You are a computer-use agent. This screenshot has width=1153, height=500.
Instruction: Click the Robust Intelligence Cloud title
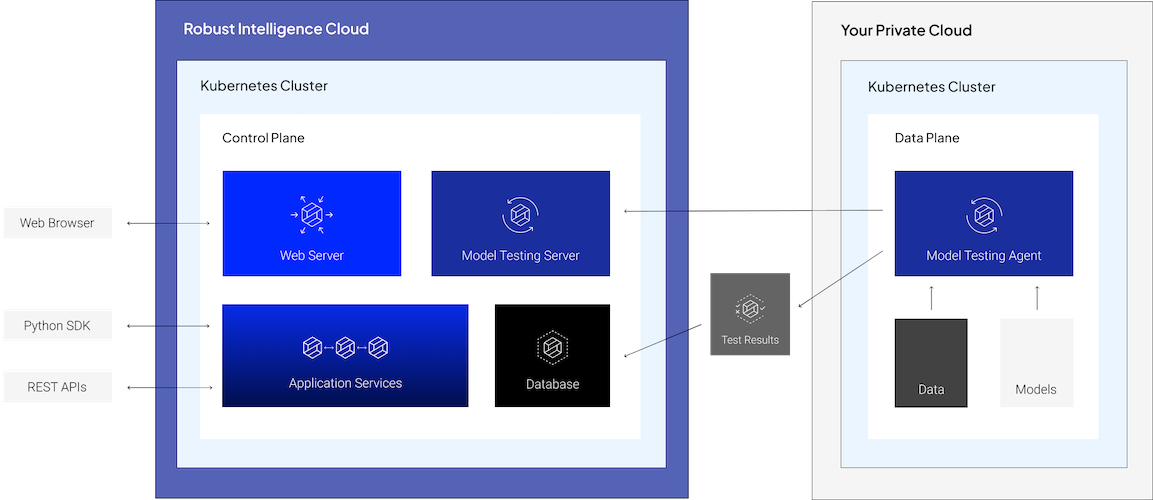[x=276, y=29]
